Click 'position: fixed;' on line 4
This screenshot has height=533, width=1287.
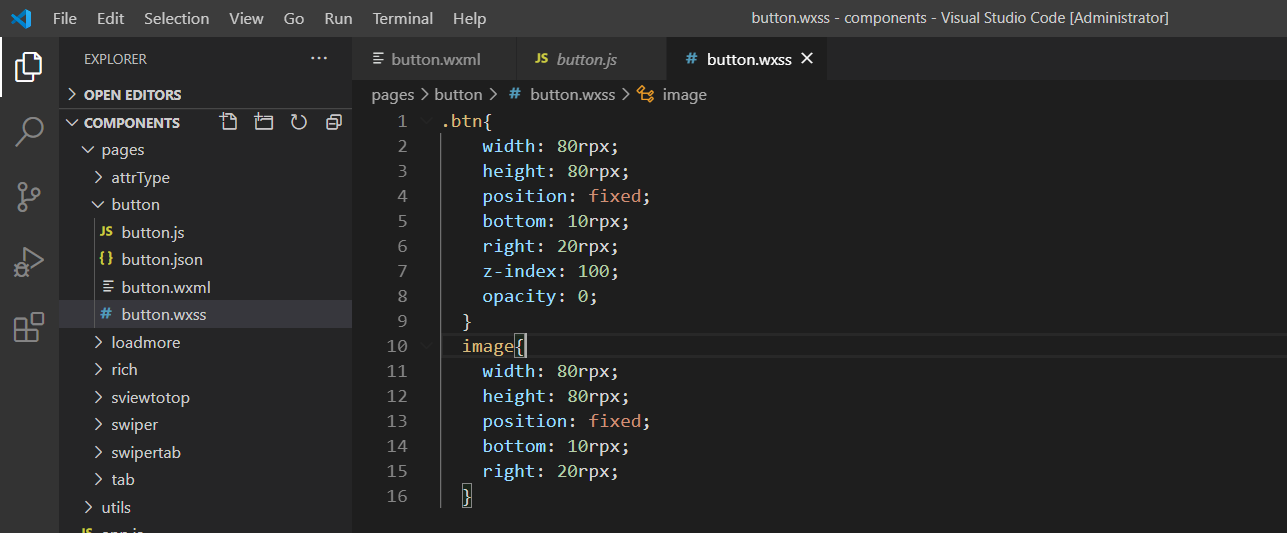click(x=566, y=196)
